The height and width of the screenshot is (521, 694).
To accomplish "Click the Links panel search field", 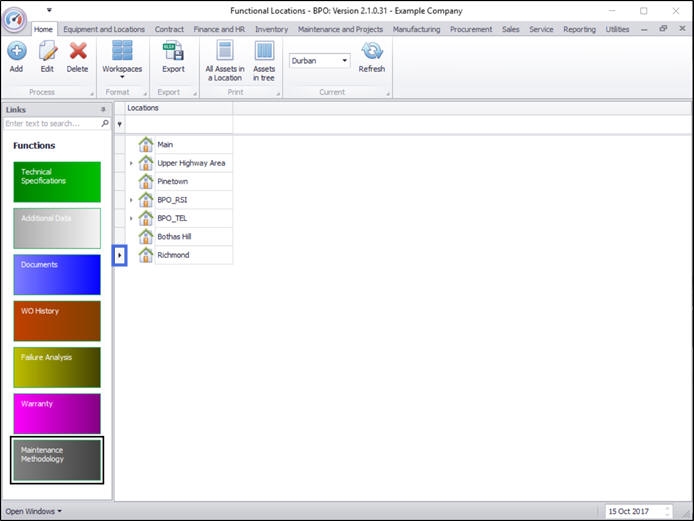I will click(x=51, y=124).
